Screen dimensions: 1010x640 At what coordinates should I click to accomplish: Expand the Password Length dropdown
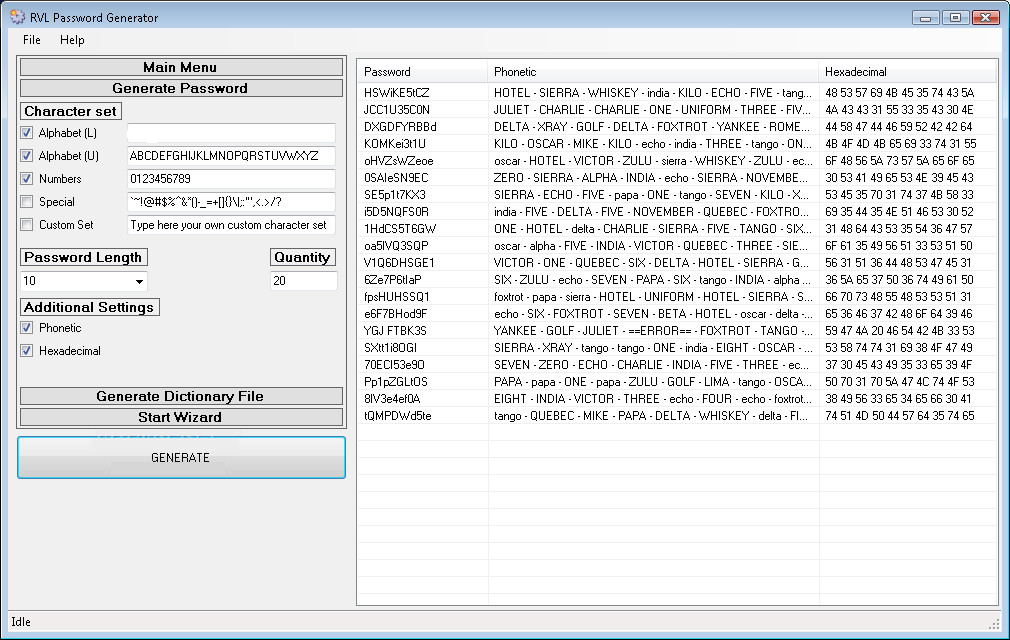point(139,281)
